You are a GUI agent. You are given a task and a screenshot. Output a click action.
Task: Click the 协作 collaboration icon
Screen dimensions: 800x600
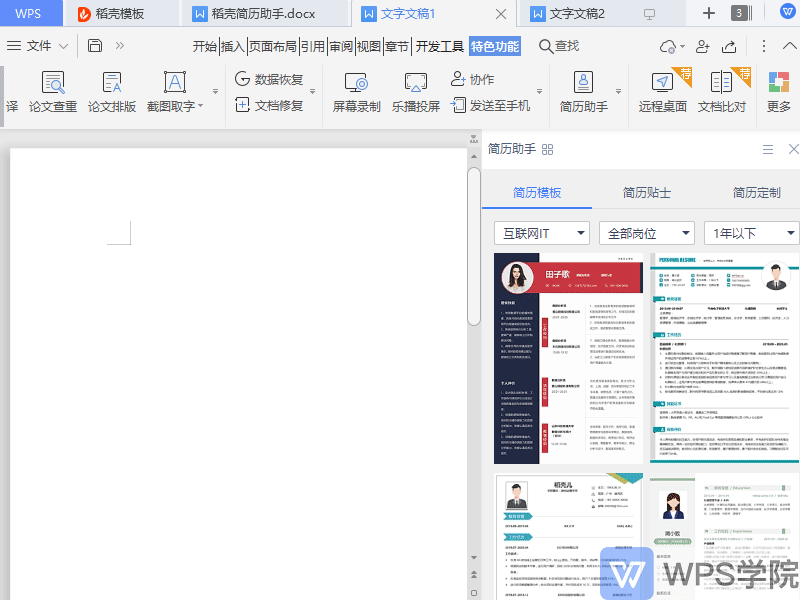coord(458,79)
